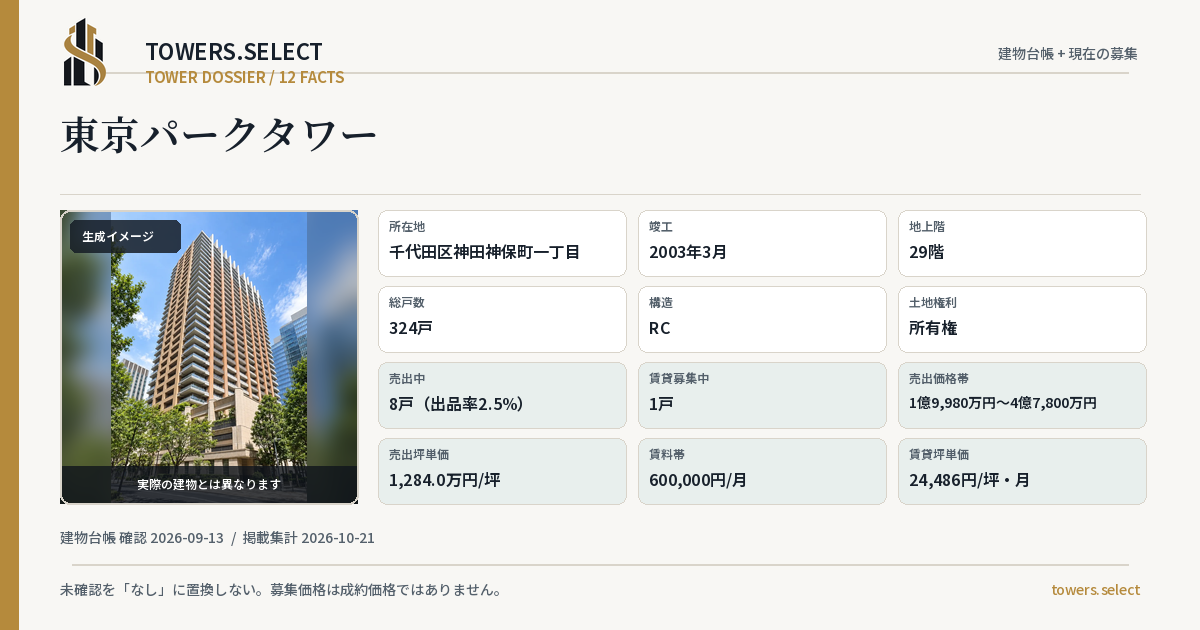Click the 実際の建物とは異なります caption
The image size is (1200, 630).
point(209,484)
